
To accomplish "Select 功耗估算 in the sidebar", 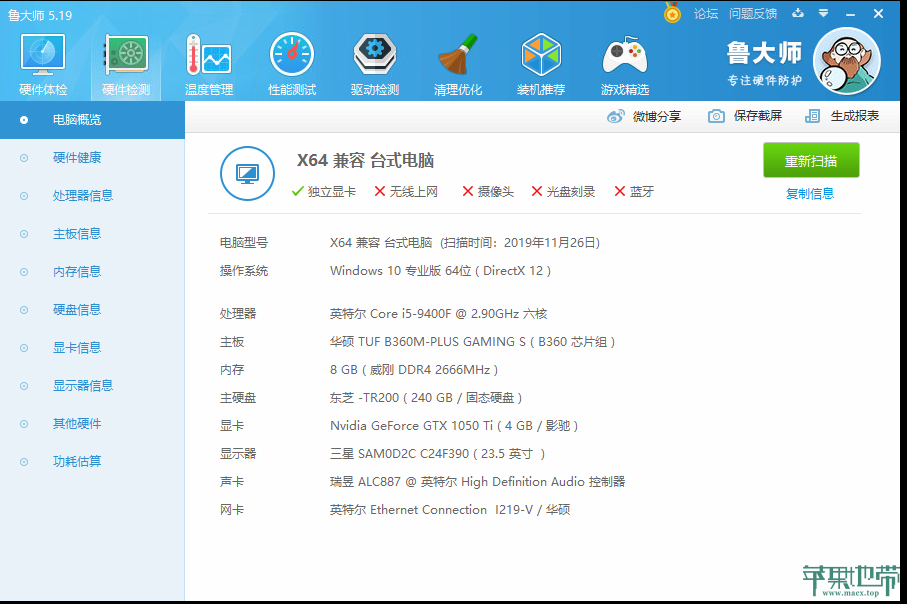I will (93, 462).
